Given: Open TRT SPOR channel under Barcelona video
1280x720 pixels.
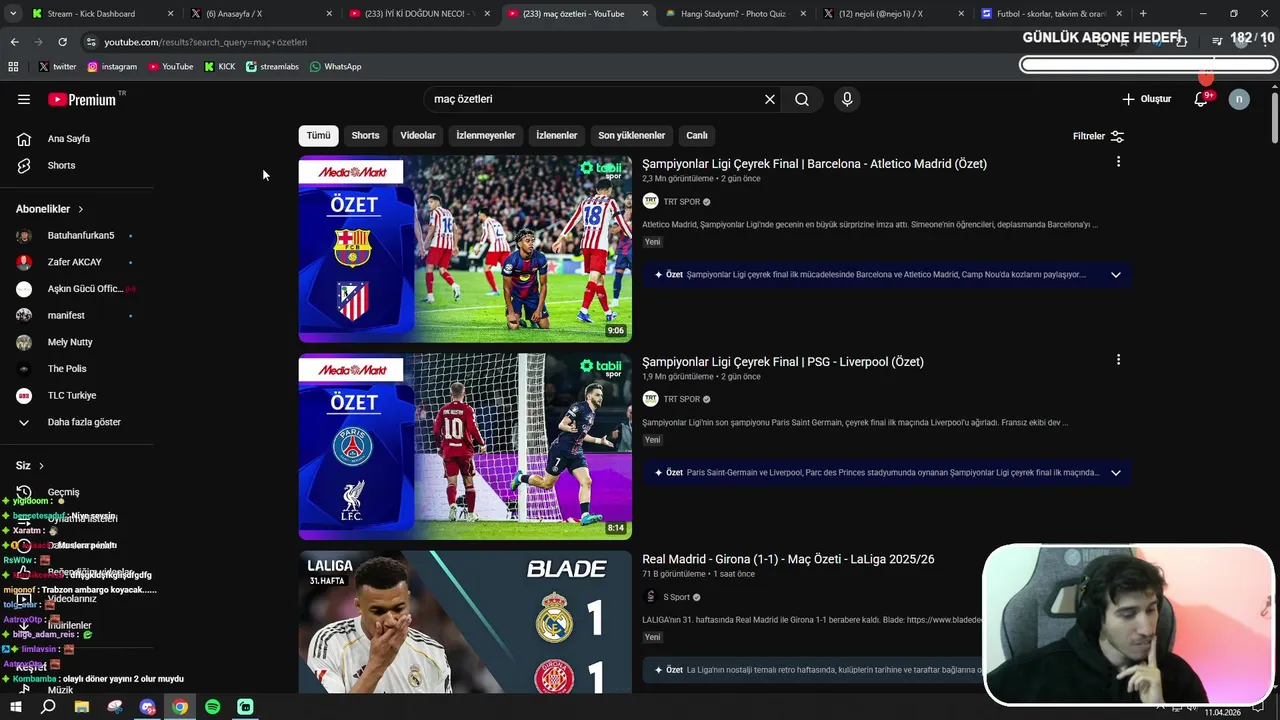Looking at the screenshot, I should coord(682,202).
